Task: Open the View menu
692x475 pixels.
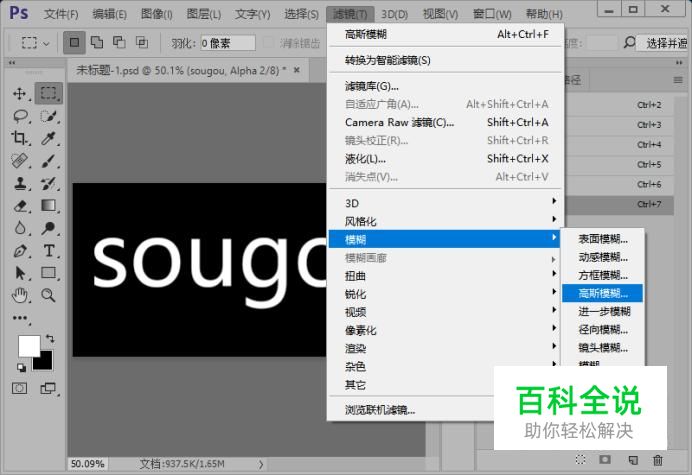Action: tap(440, 14)
